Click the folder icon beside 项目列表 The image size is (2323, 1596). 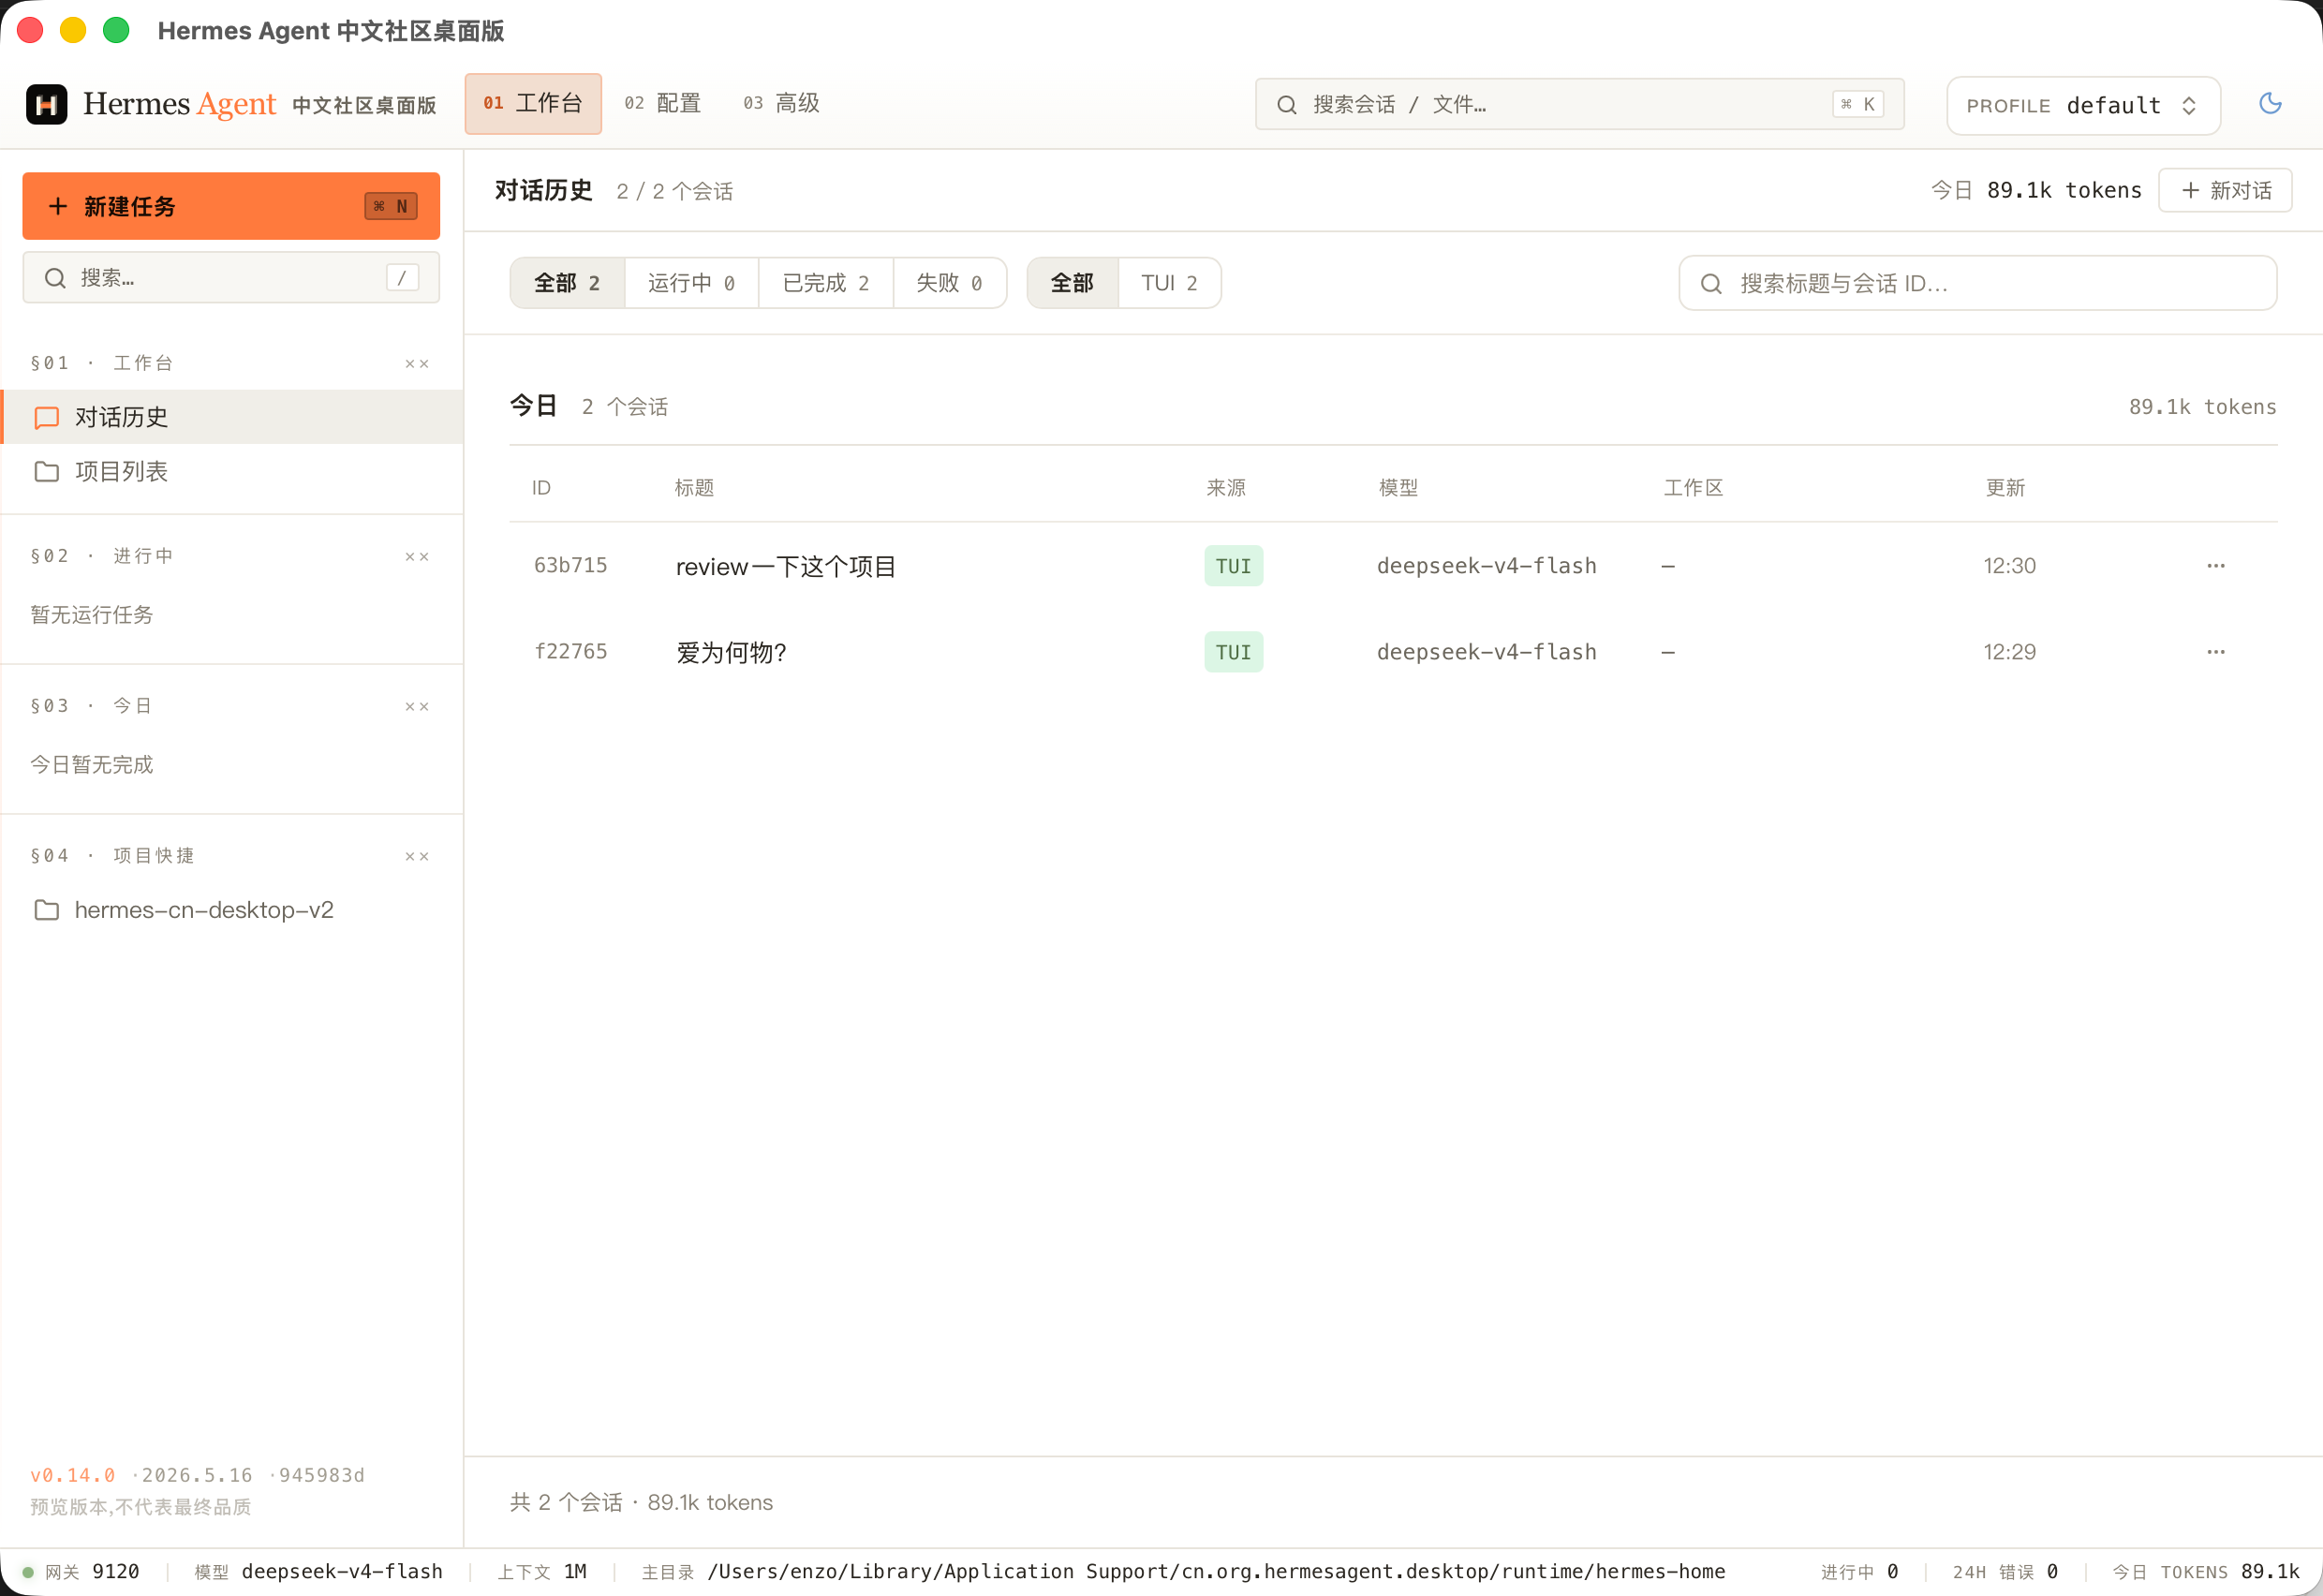point(46,471)
